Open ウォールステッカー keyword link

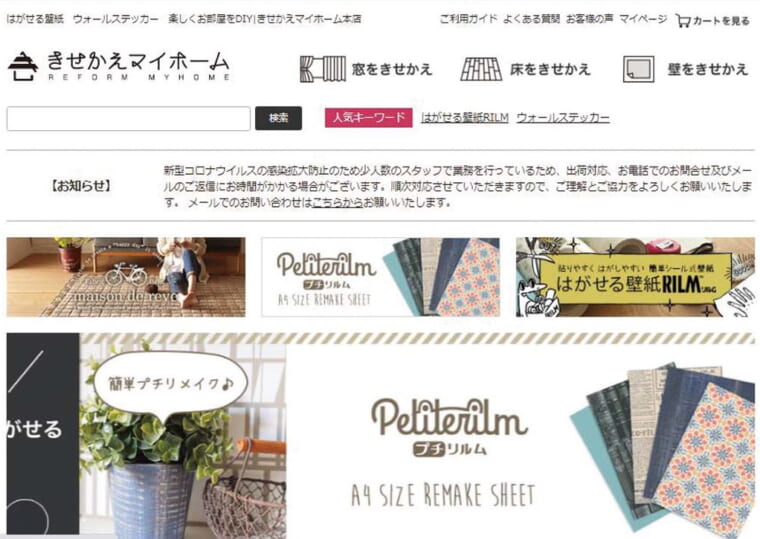563,118
